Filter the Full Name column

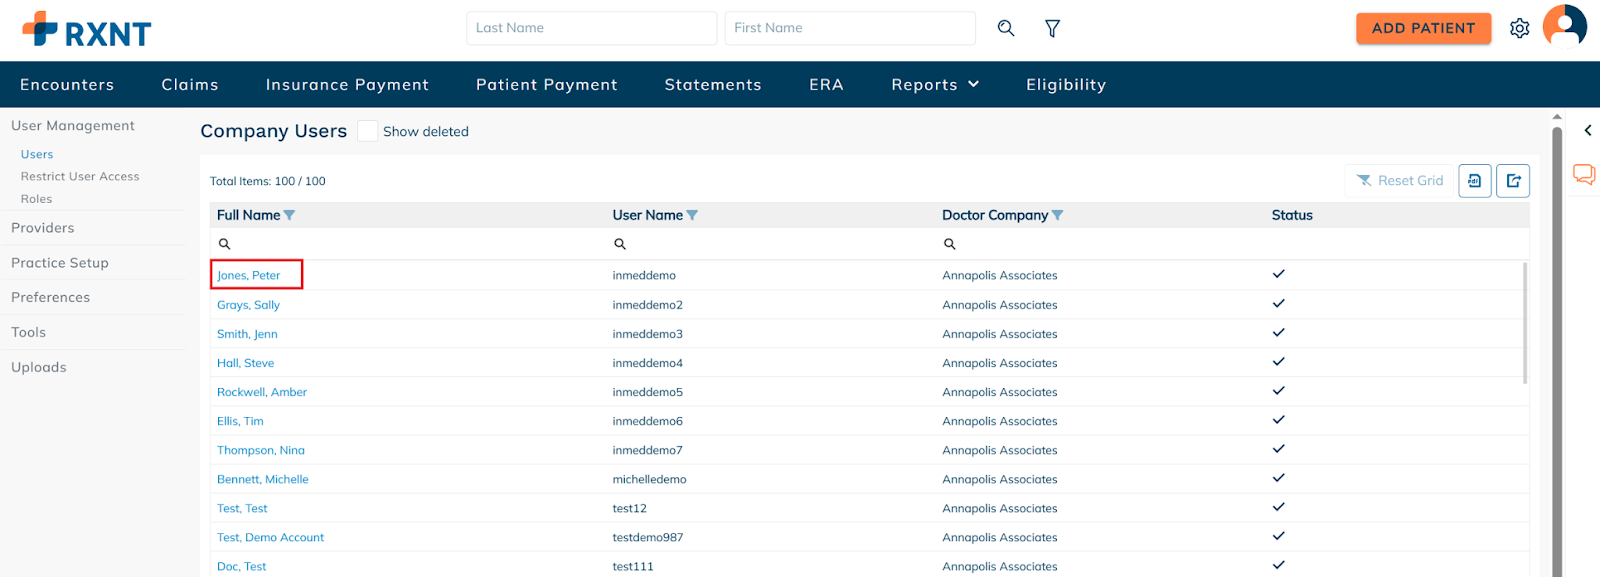[289, 215]
